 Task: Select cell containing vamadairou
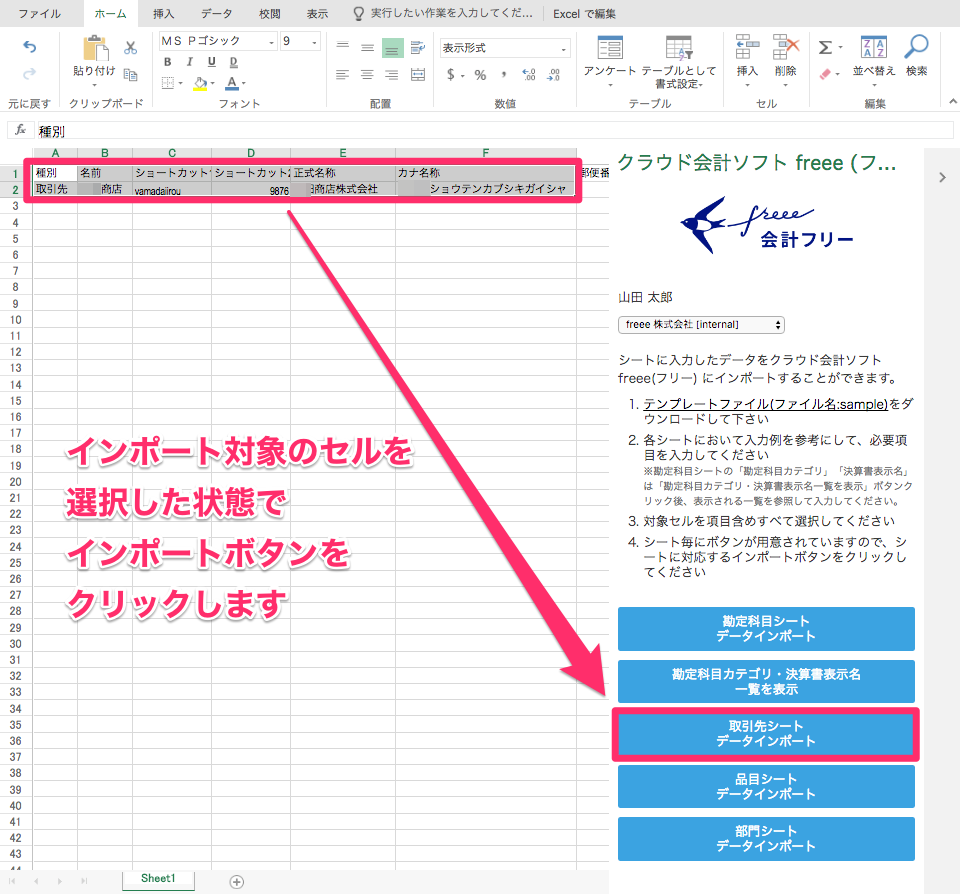click(172, 190)
